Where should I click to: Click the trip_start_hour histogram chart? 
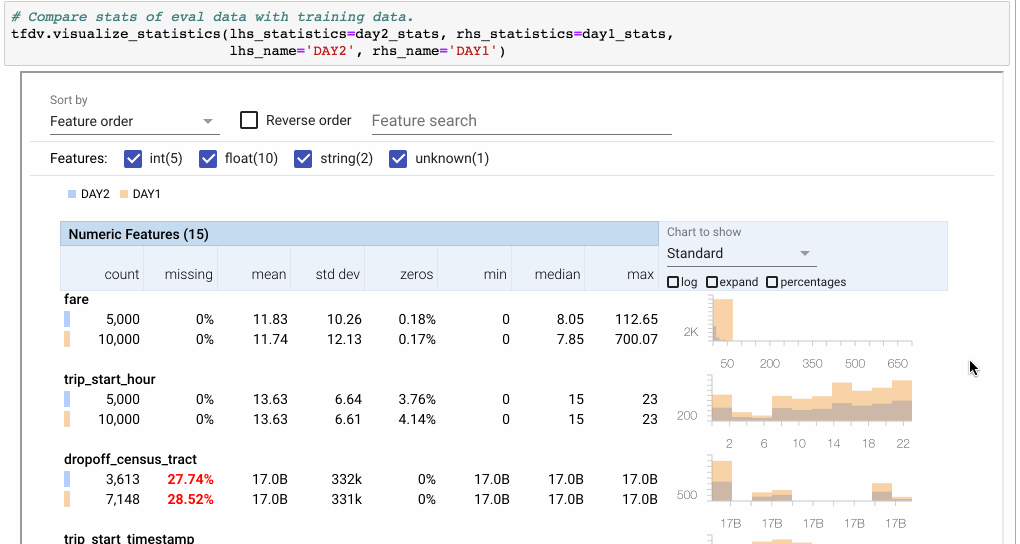pos(810,400)
